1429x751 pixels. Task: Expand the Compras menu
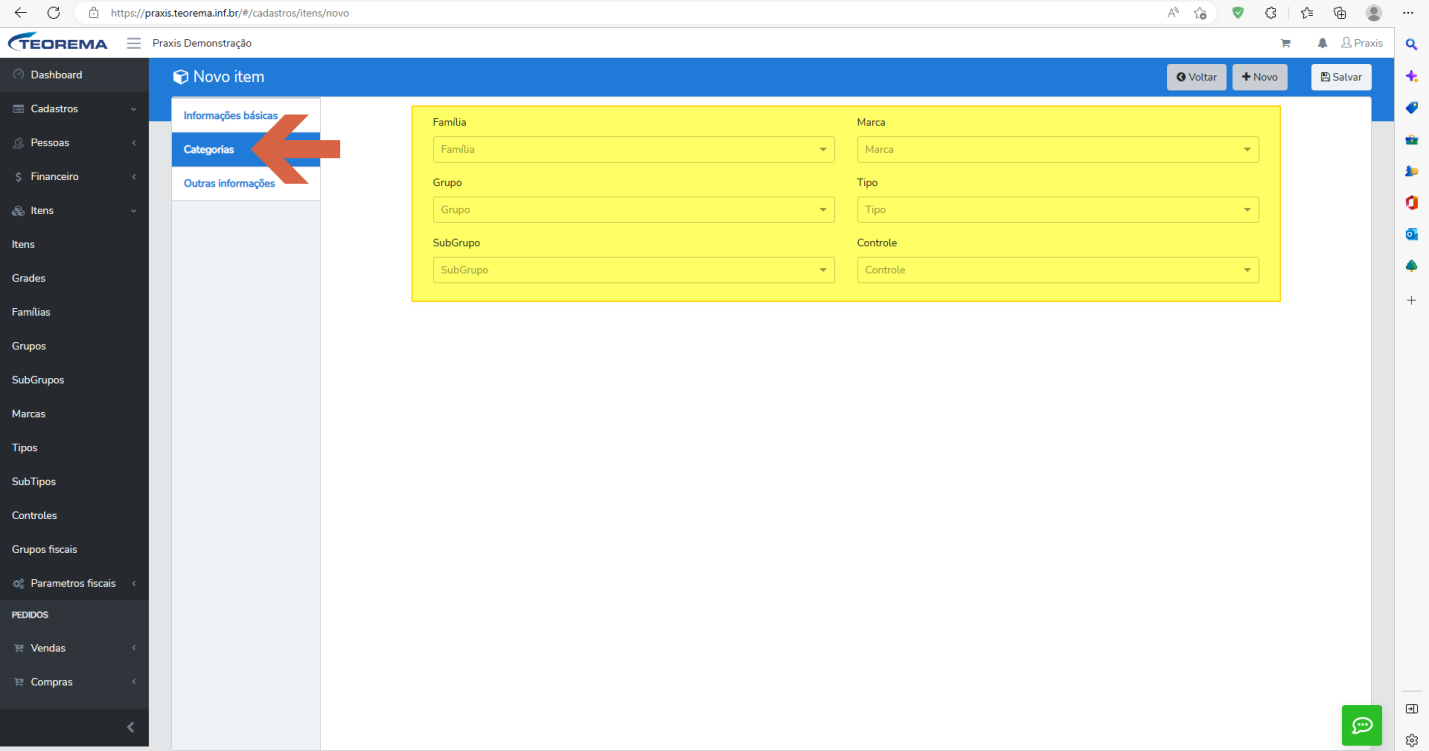(74, 682)
